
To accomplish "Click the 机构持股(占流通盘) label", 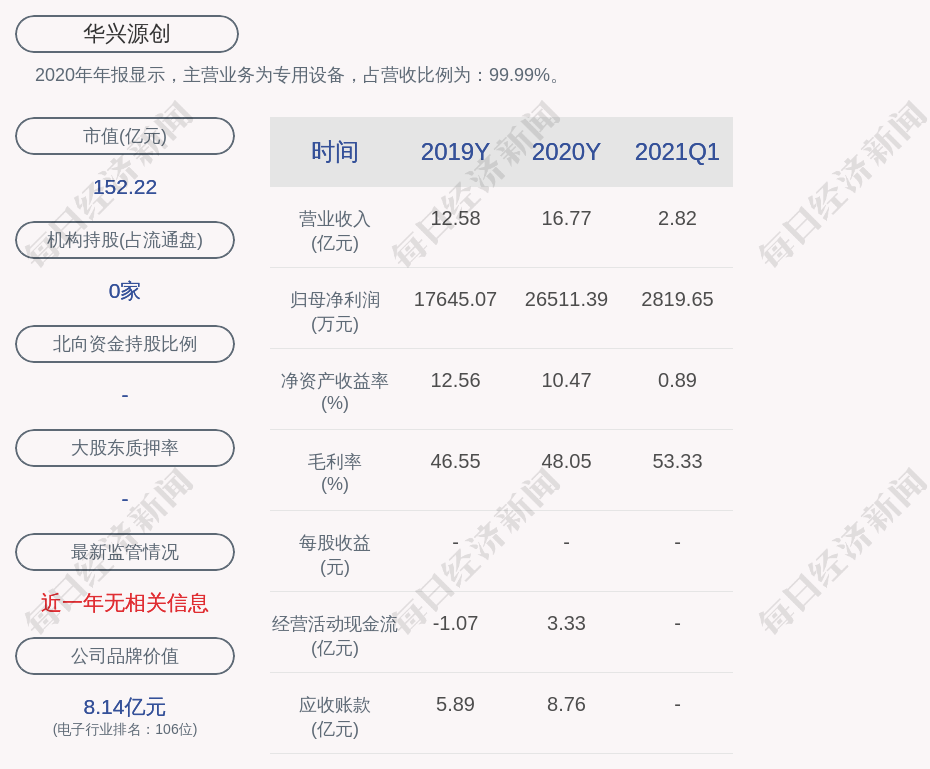I will (125, 240).
